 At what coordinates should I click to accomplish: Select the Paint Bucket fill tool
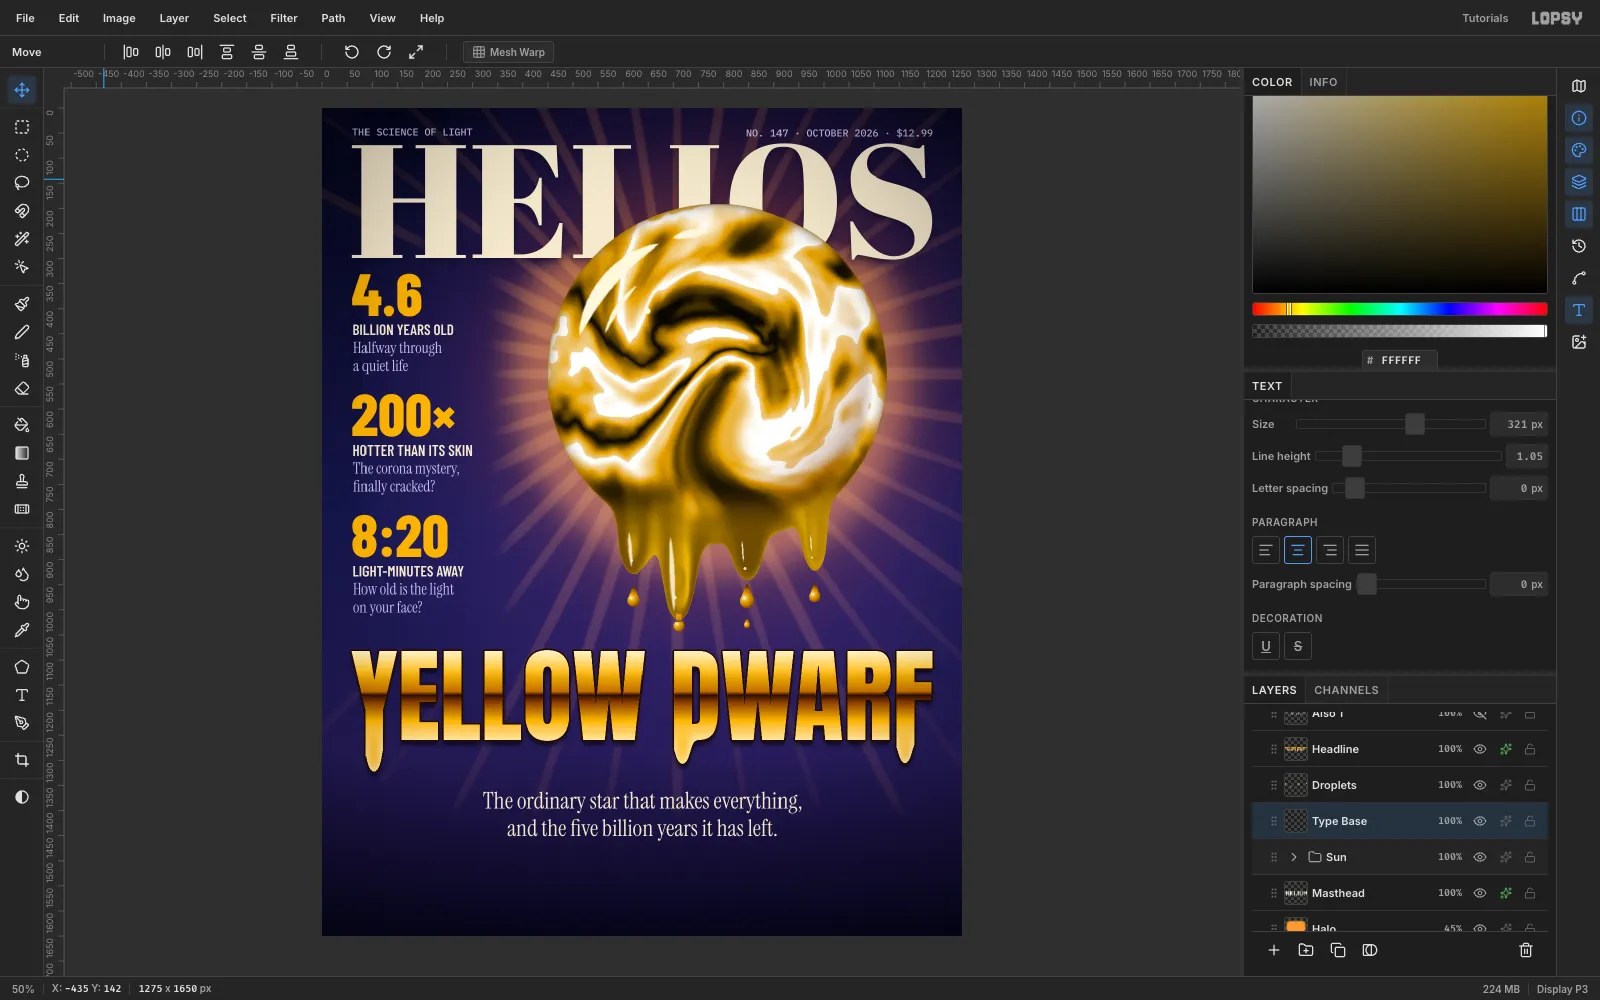pyautogui.click(x=22, y=425)
